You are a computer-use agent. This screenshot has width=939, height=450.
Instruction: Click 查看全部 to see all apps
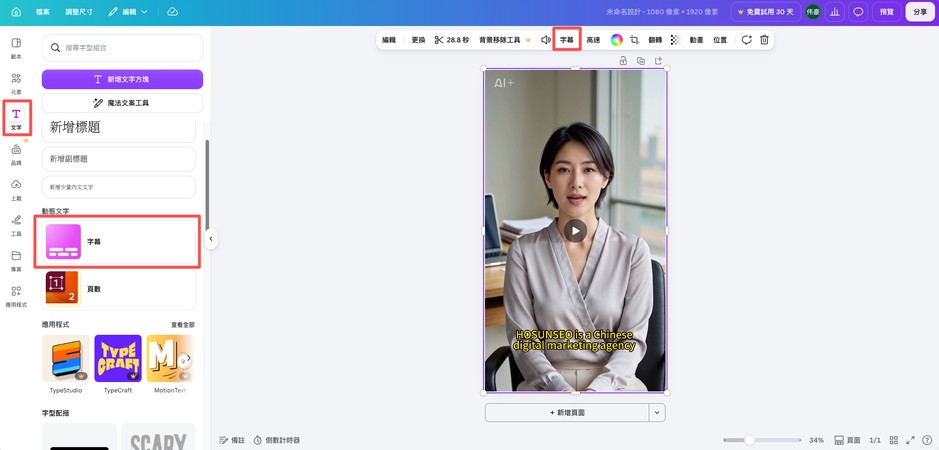point(183,325)
